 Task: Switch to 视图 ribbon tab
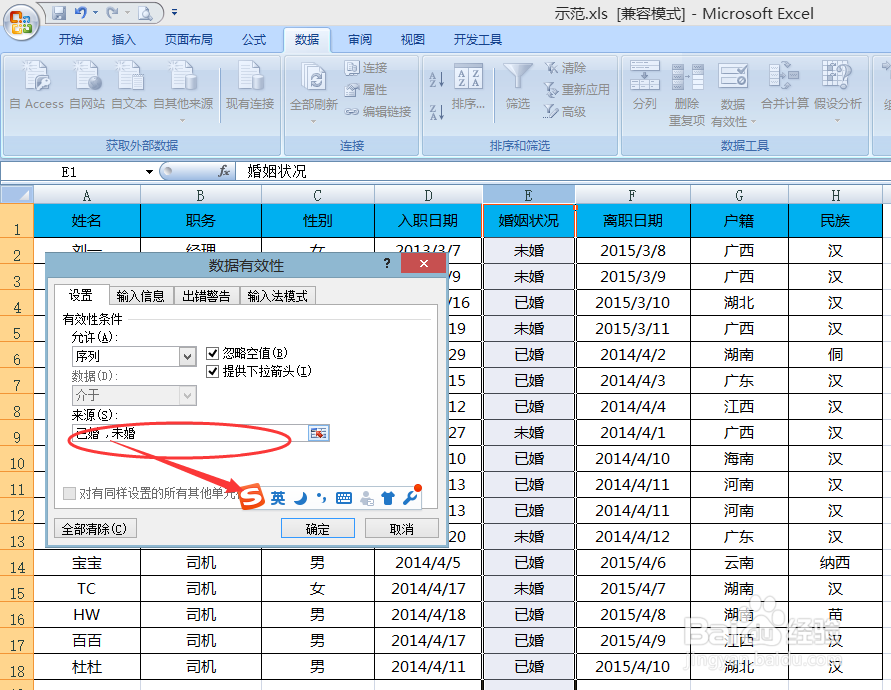[x=413, y=39]
